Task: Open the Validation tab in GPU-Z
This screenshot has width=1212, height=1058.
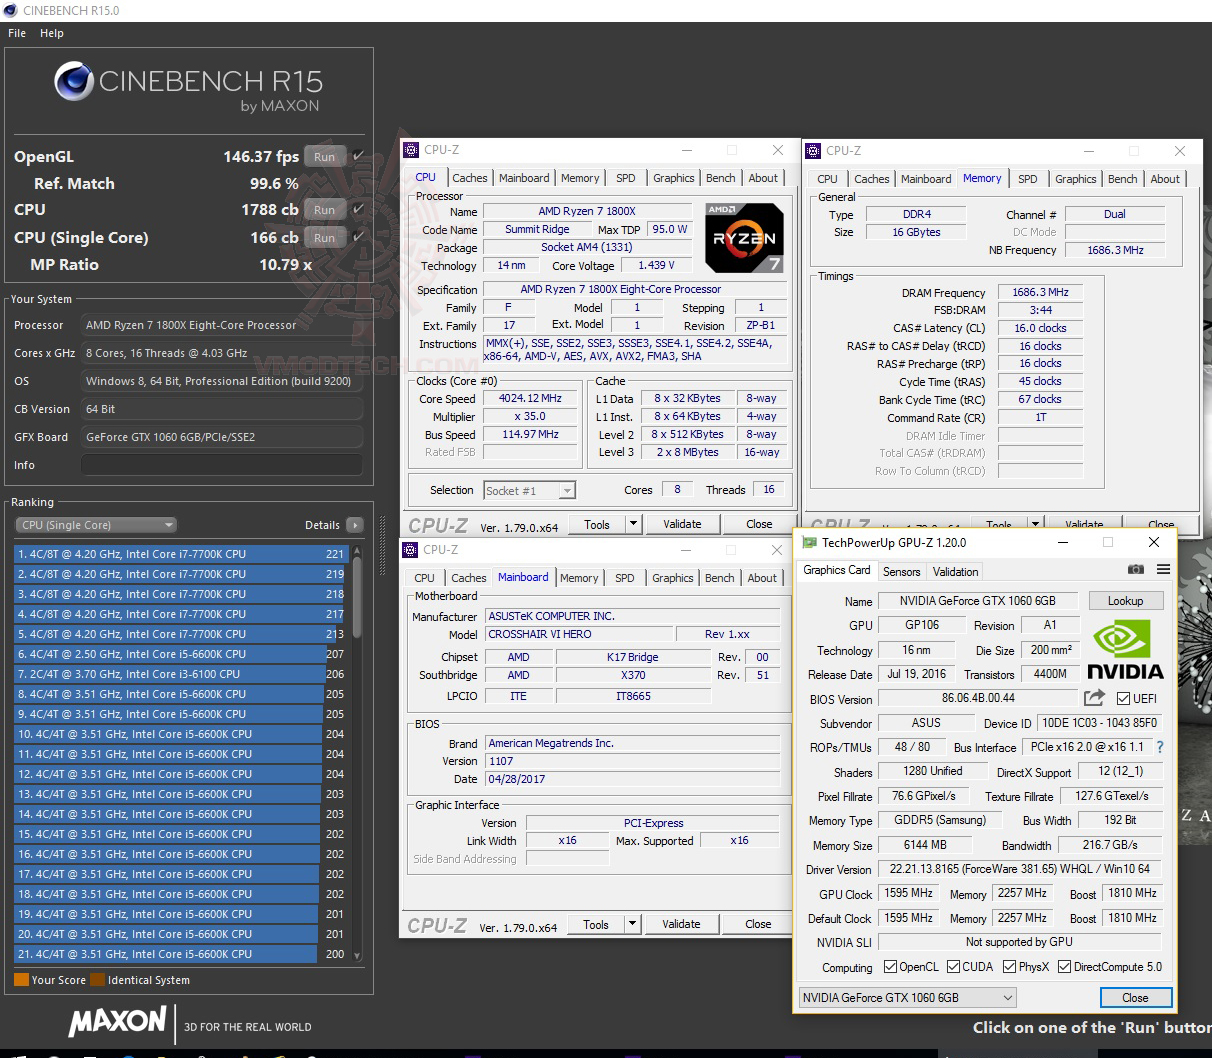Action: pyautogui.click(x=955, y=572)
